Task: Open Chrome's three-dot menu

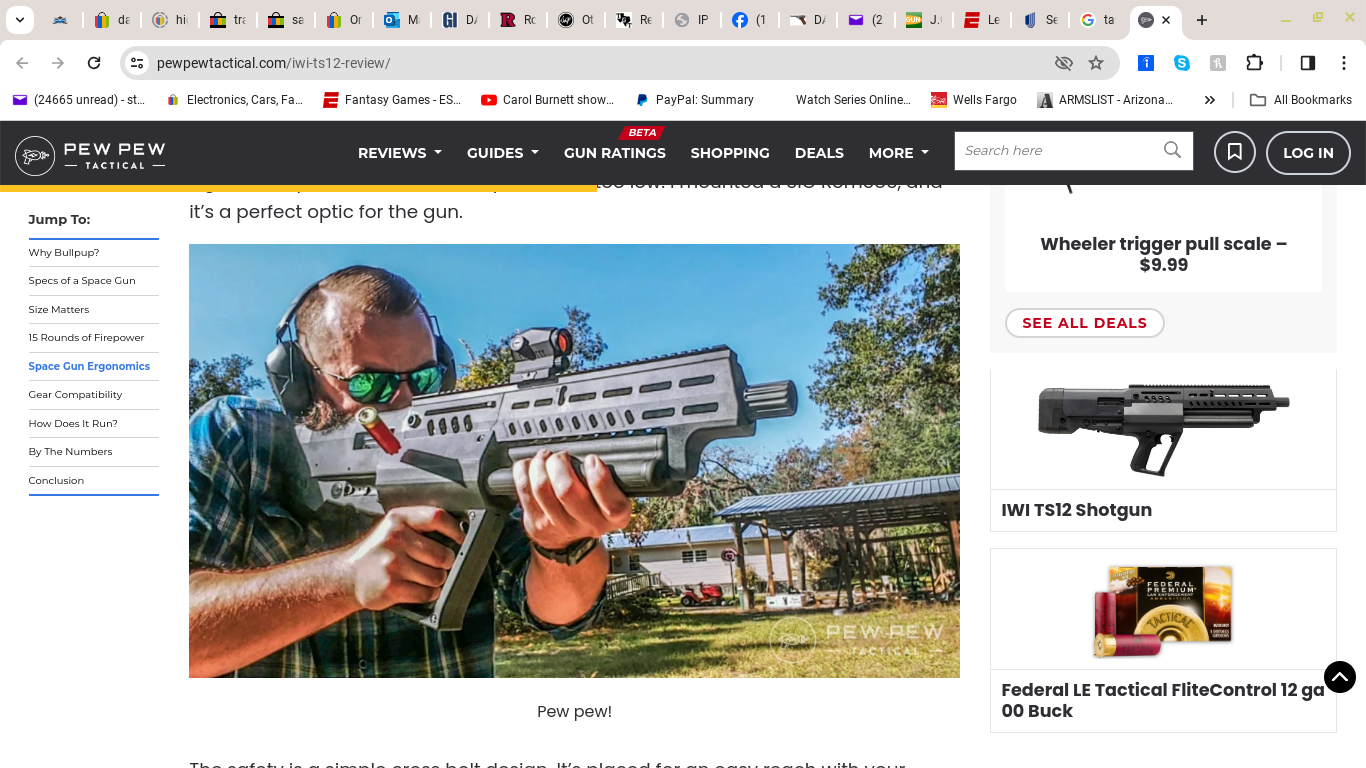Action: tap(1344, 63)
